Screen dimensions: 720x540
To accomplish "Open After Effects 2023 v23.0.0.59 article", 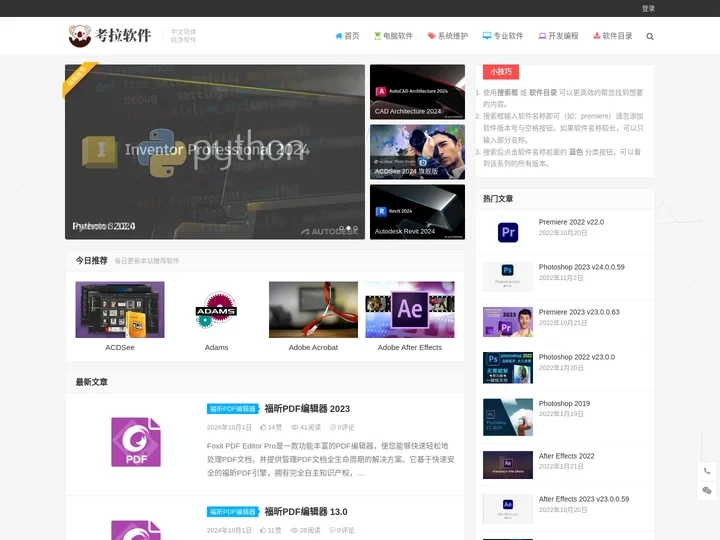I will tap(584, 499).
